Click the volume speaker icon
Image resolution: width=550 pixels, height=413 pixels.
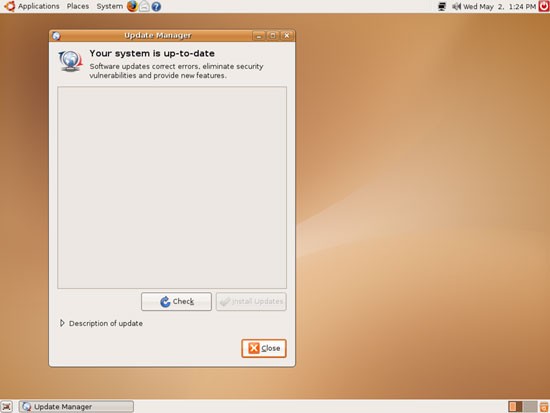(x=456, y=6)
